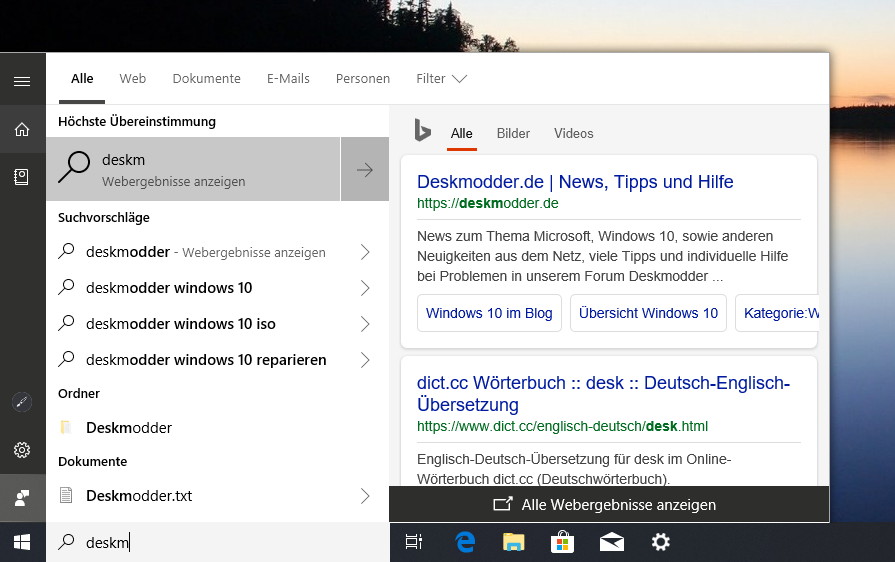The image size is (895, 562).
Task: Go to Cortana Home icon
Action: tap(22, 130)
